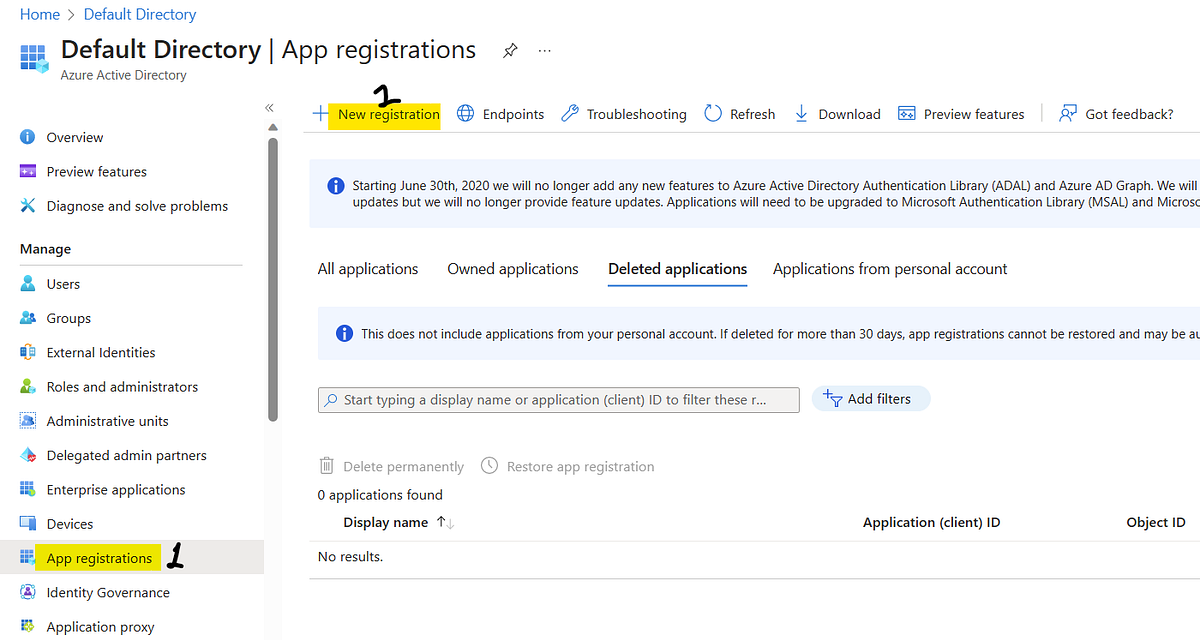Switch to the Owned applications tab
The width and height of the screenshot is (1200, 640).
[512, 268]
